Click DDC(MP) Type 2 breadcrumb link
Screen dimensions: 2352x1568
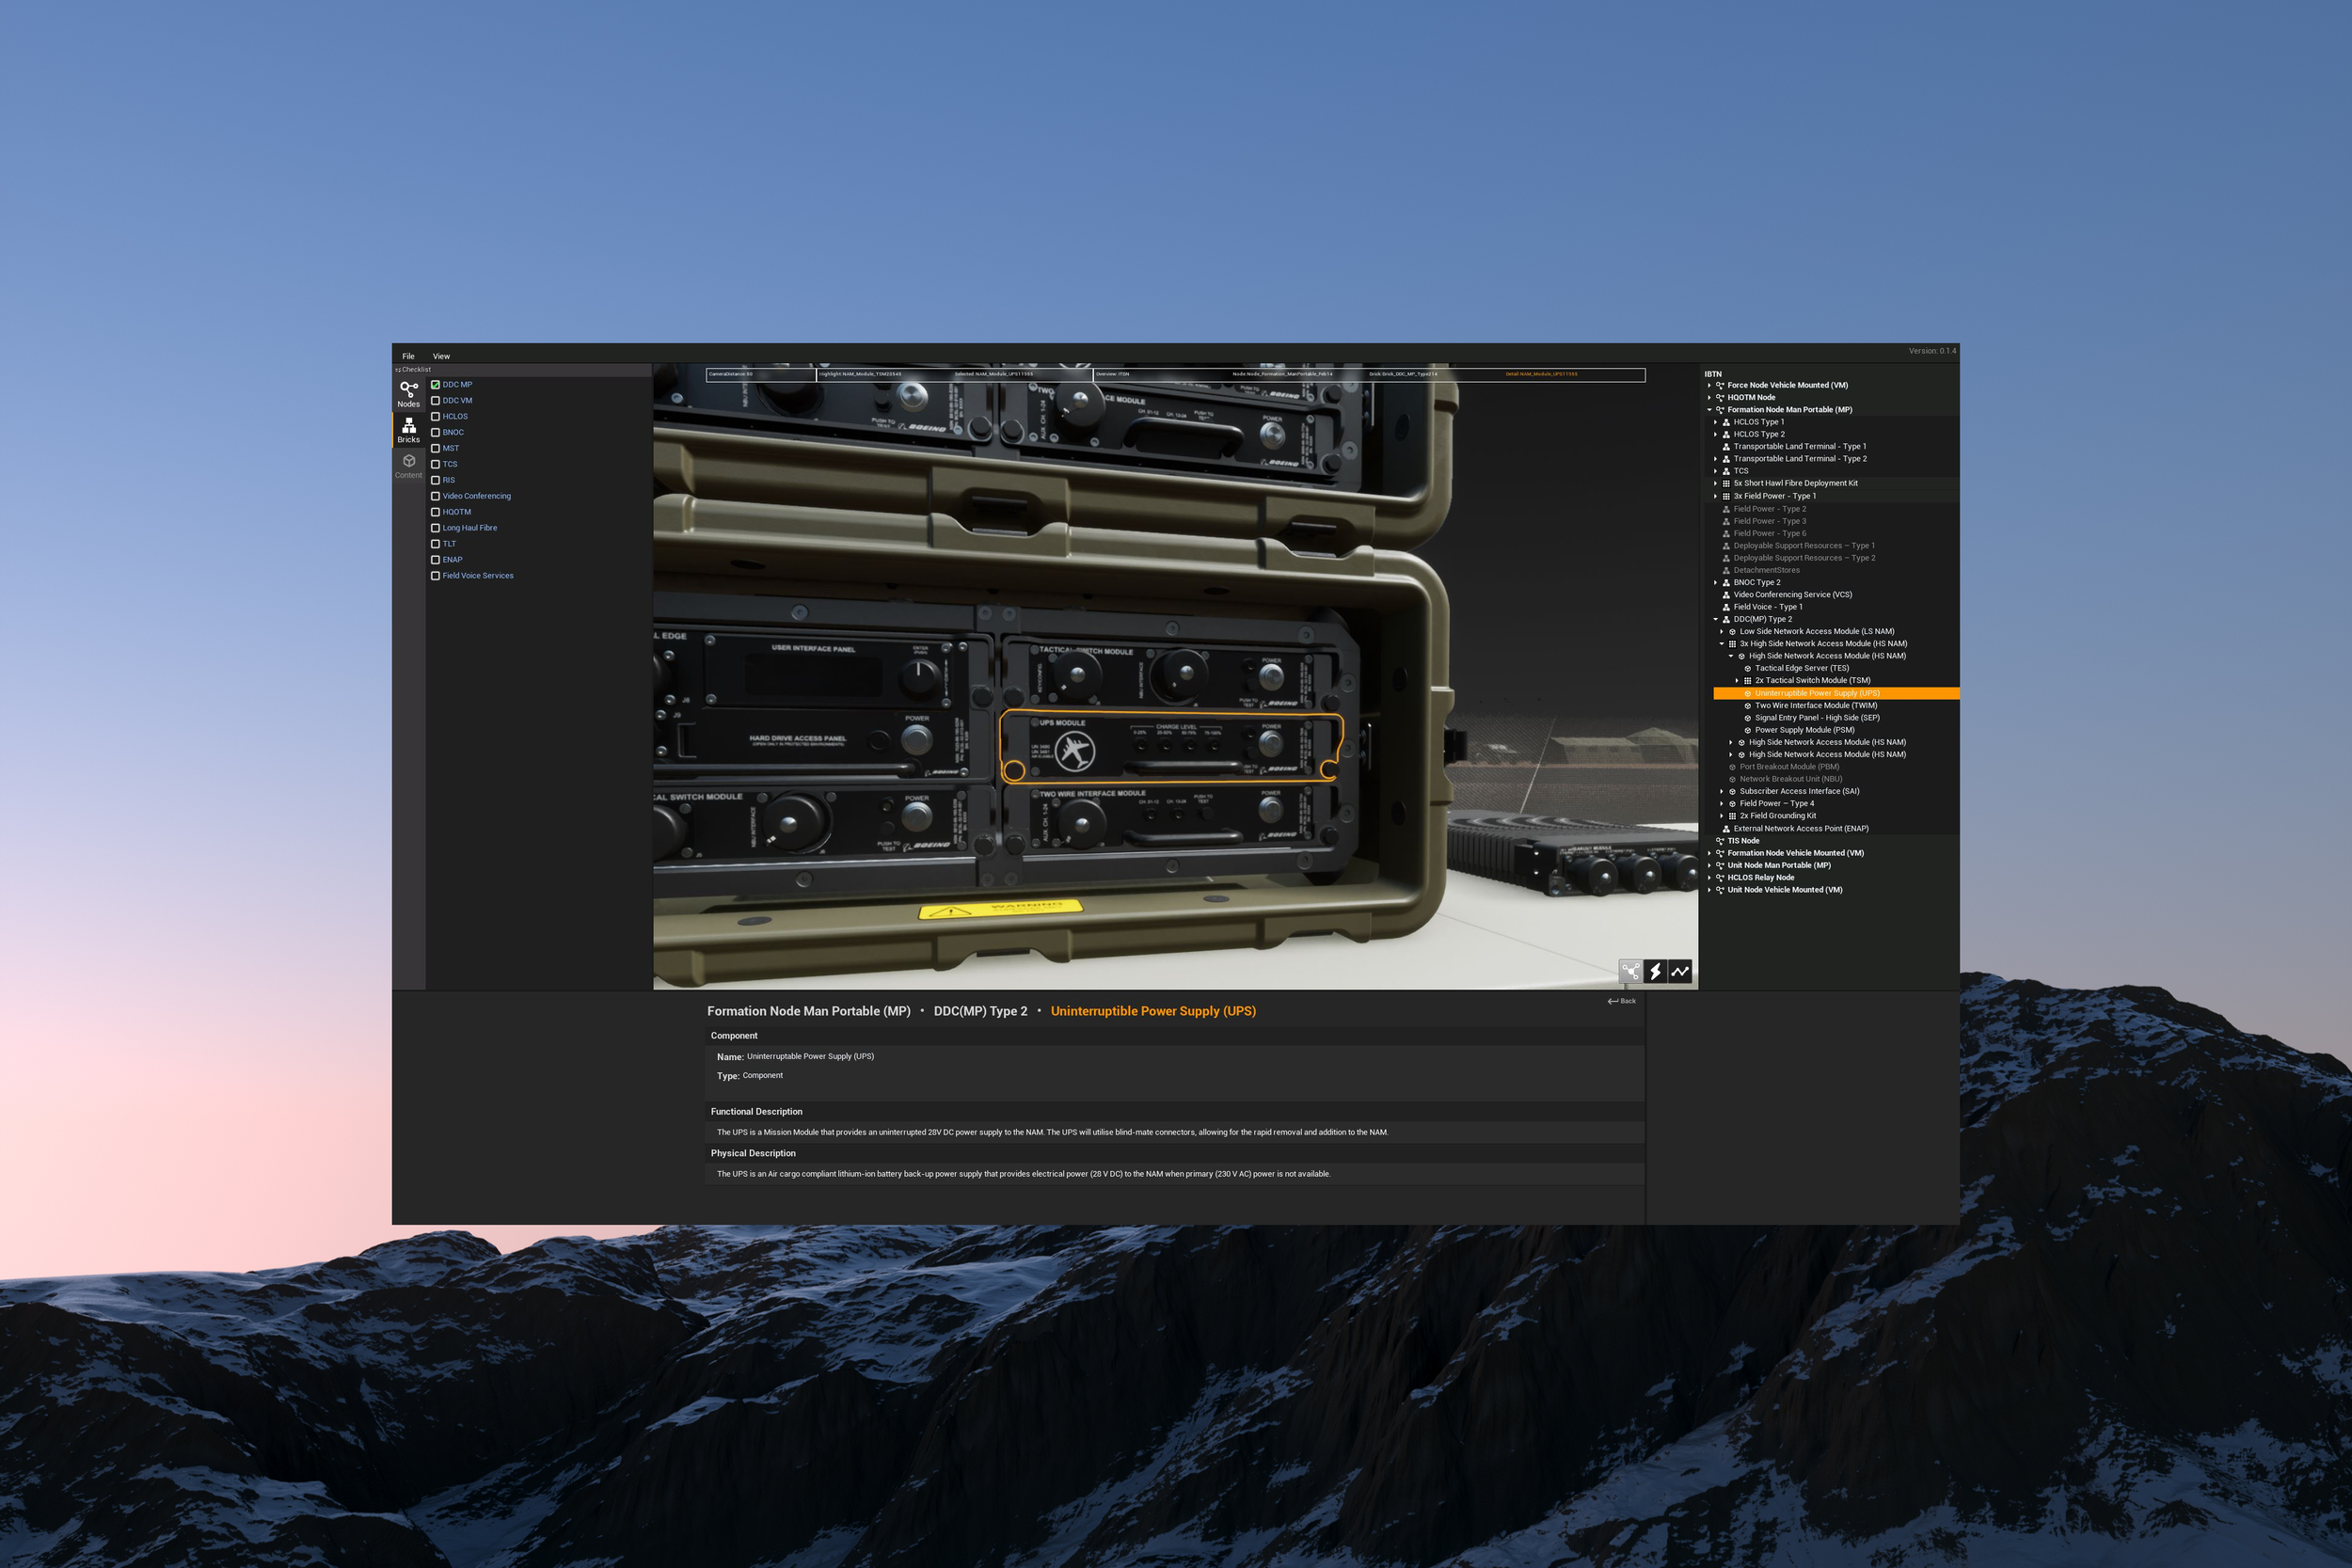[980, 1011]
